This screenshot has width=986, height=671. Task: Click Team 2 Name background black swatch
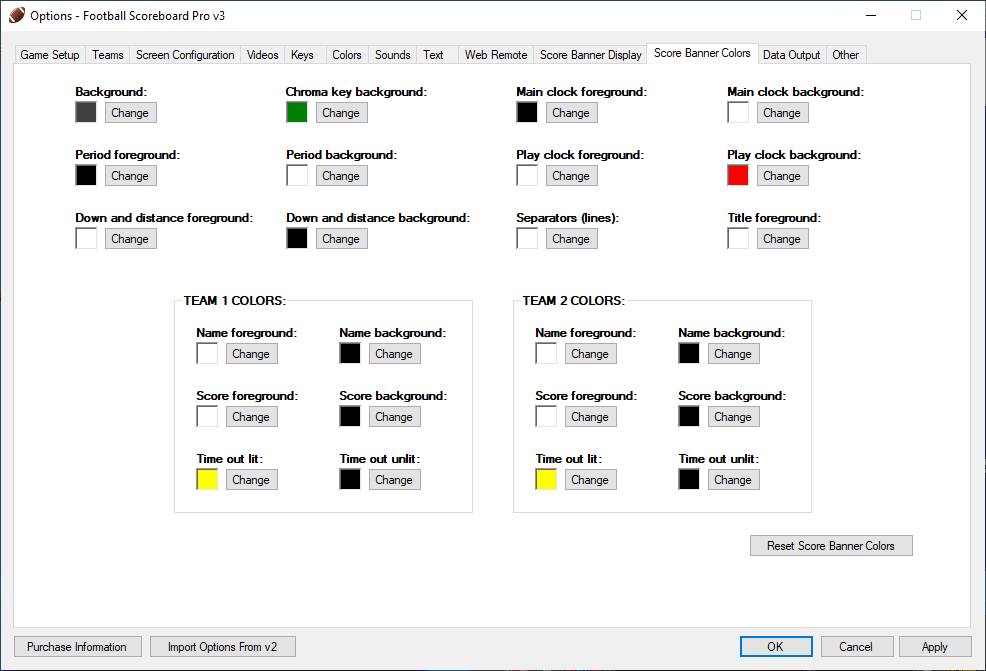point(689,354)
